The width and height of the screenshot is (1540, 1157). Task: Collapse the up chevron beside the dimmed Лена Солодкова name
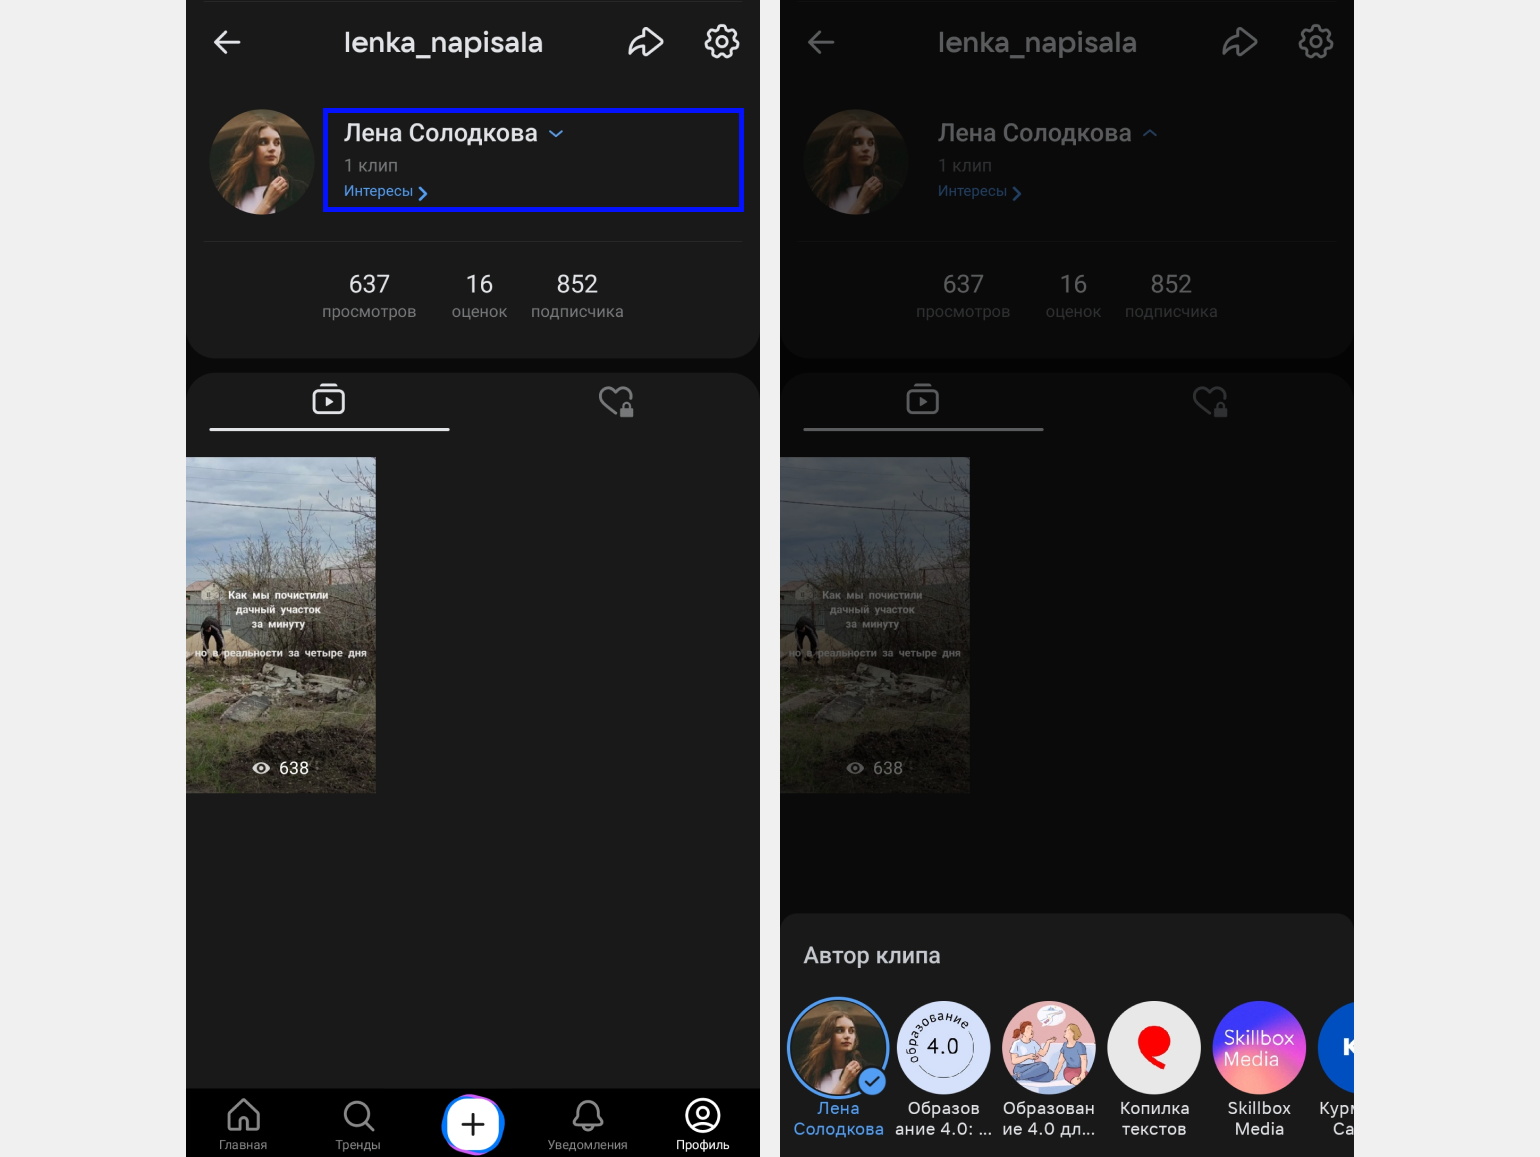coord(1150,133)
